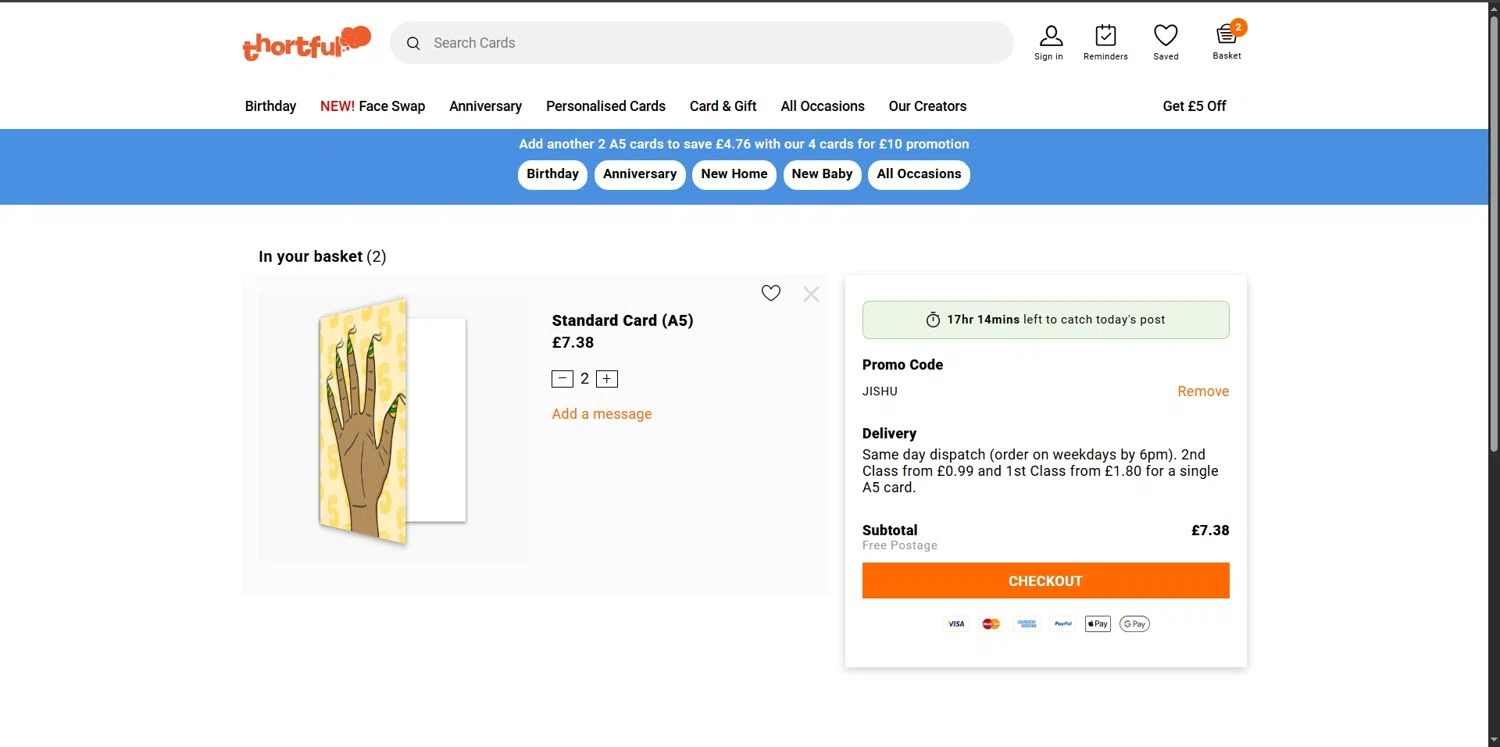The image size is (1500, 747).
Task: Click the Add a message link
Action: 601,414
